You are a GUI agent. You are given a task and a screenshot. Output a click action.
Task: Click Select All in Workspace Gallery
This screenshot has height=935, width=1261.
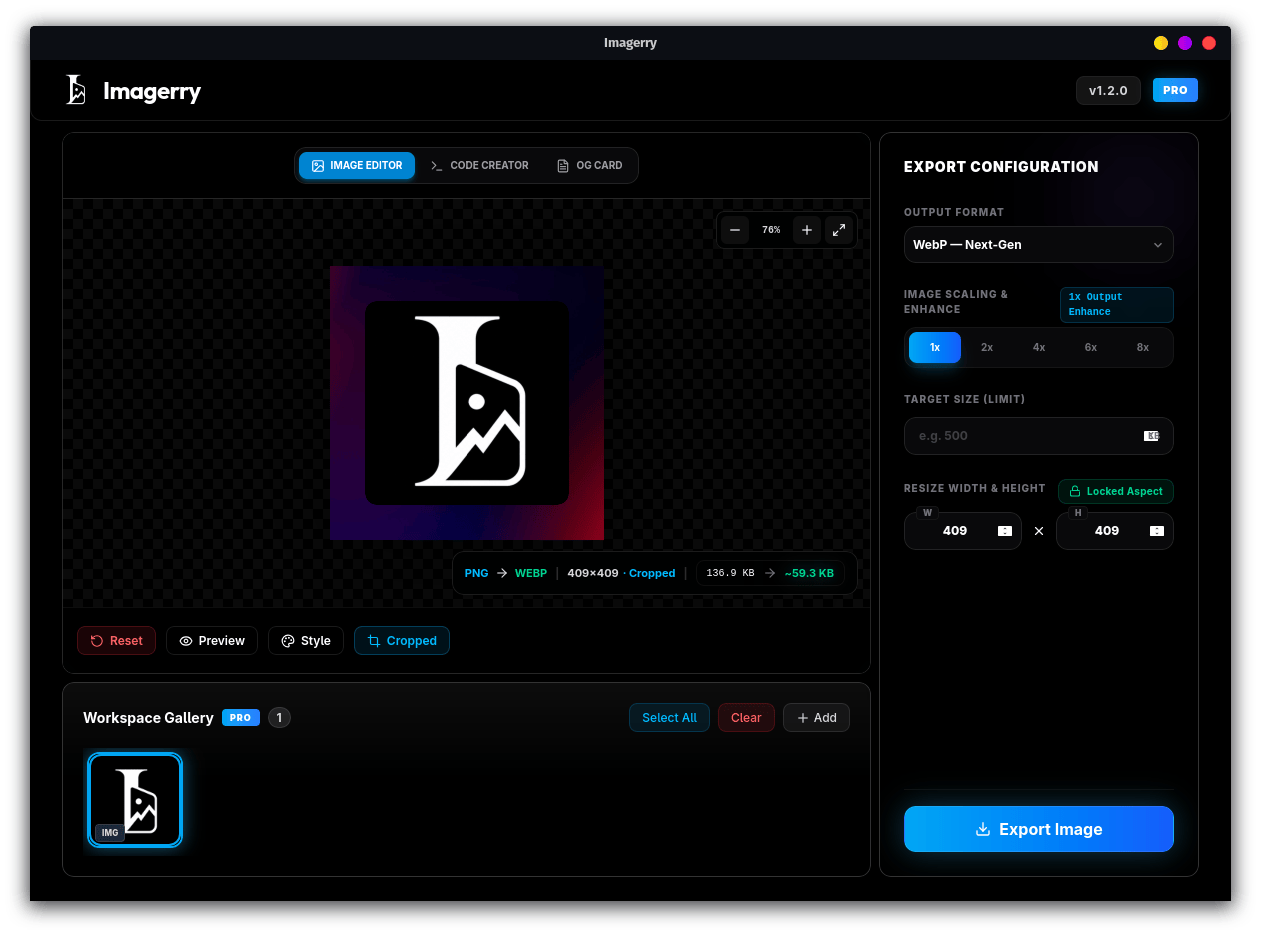coord(669,718)
